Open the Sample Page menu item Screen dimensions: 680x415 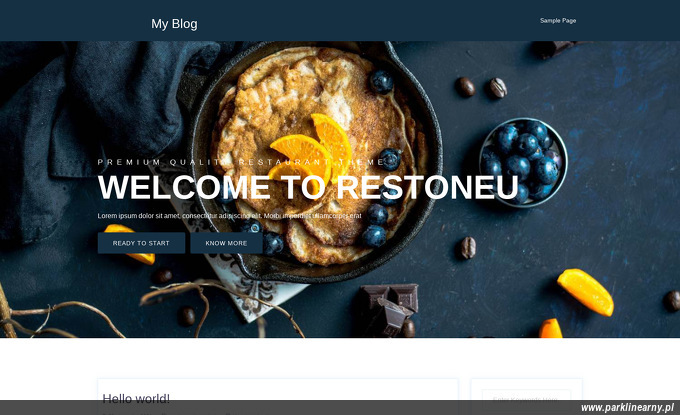point(558,20)
